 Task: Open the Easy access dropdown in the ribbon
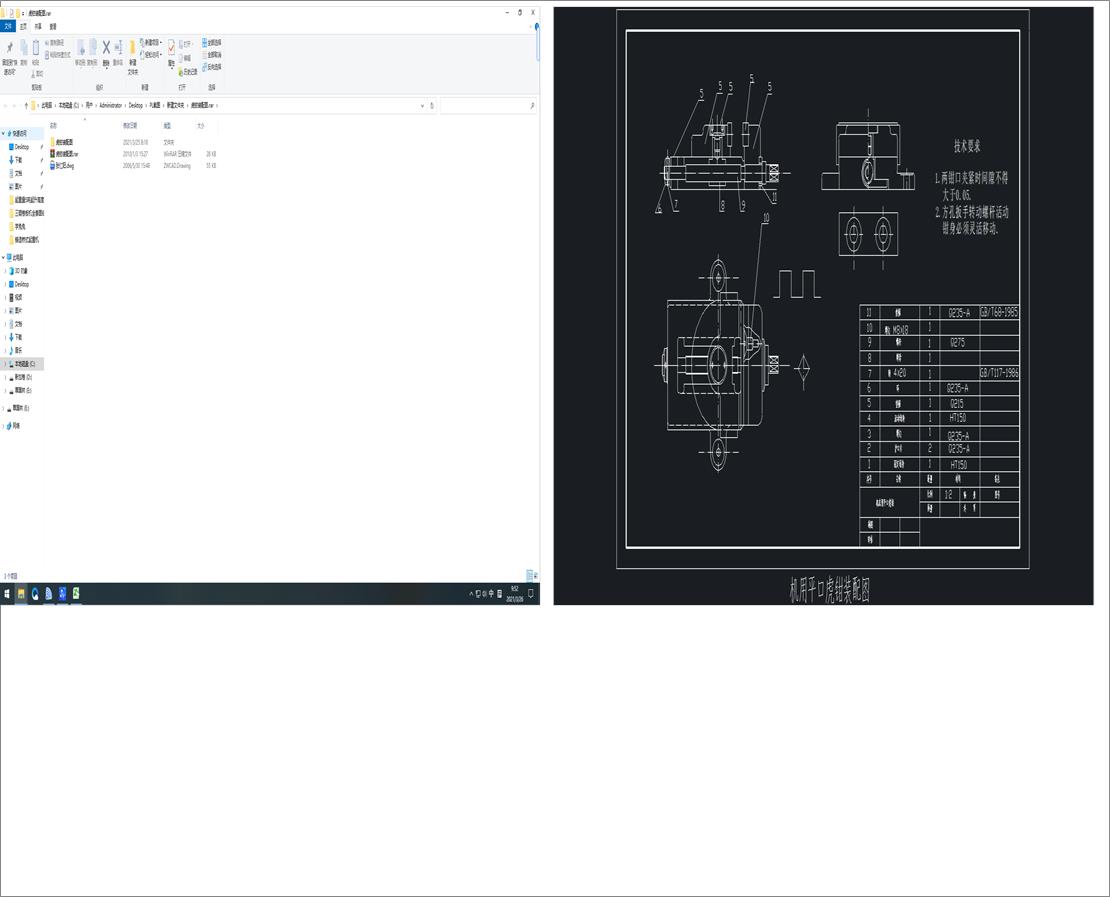151,55
